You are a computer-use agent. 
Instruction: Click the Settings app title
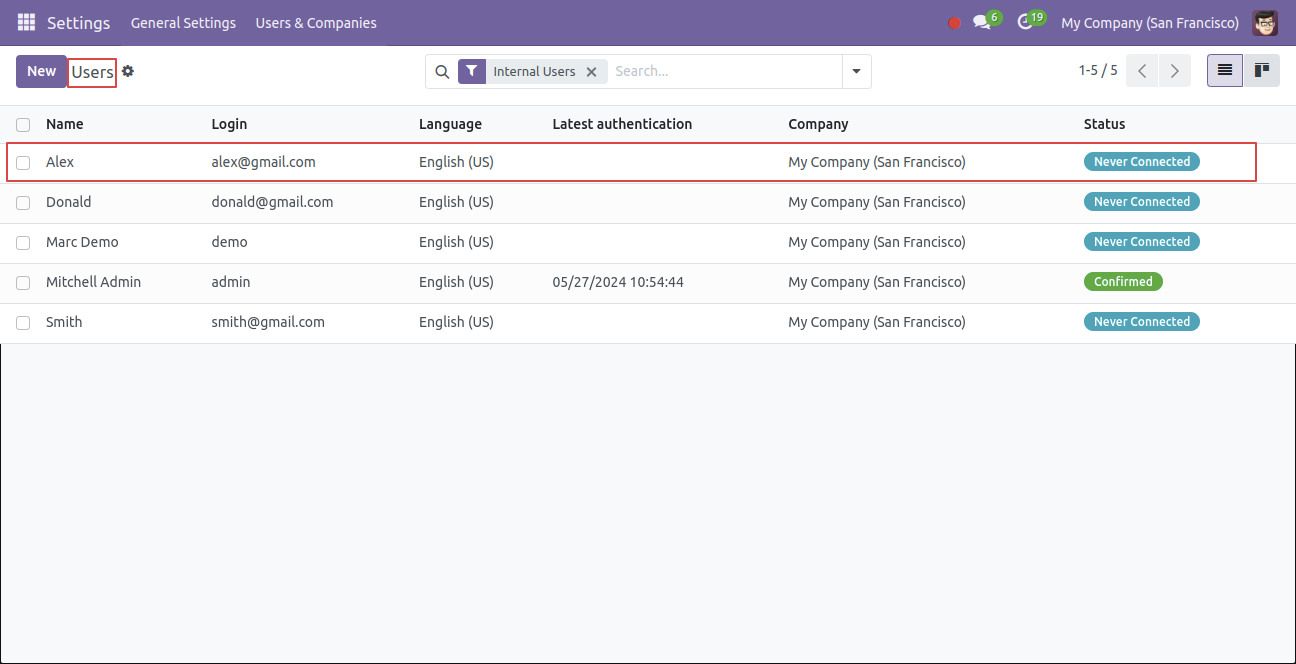coord(79,23)
